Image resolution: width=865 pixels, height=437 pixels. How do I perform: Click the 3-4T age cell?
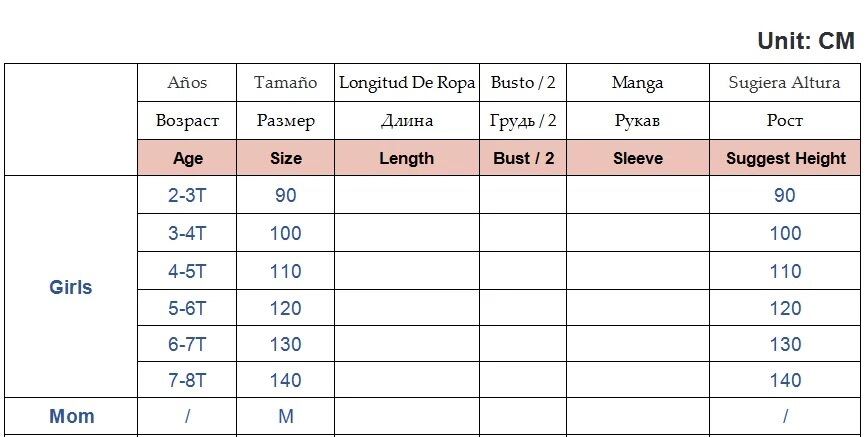tap(187, 233)
